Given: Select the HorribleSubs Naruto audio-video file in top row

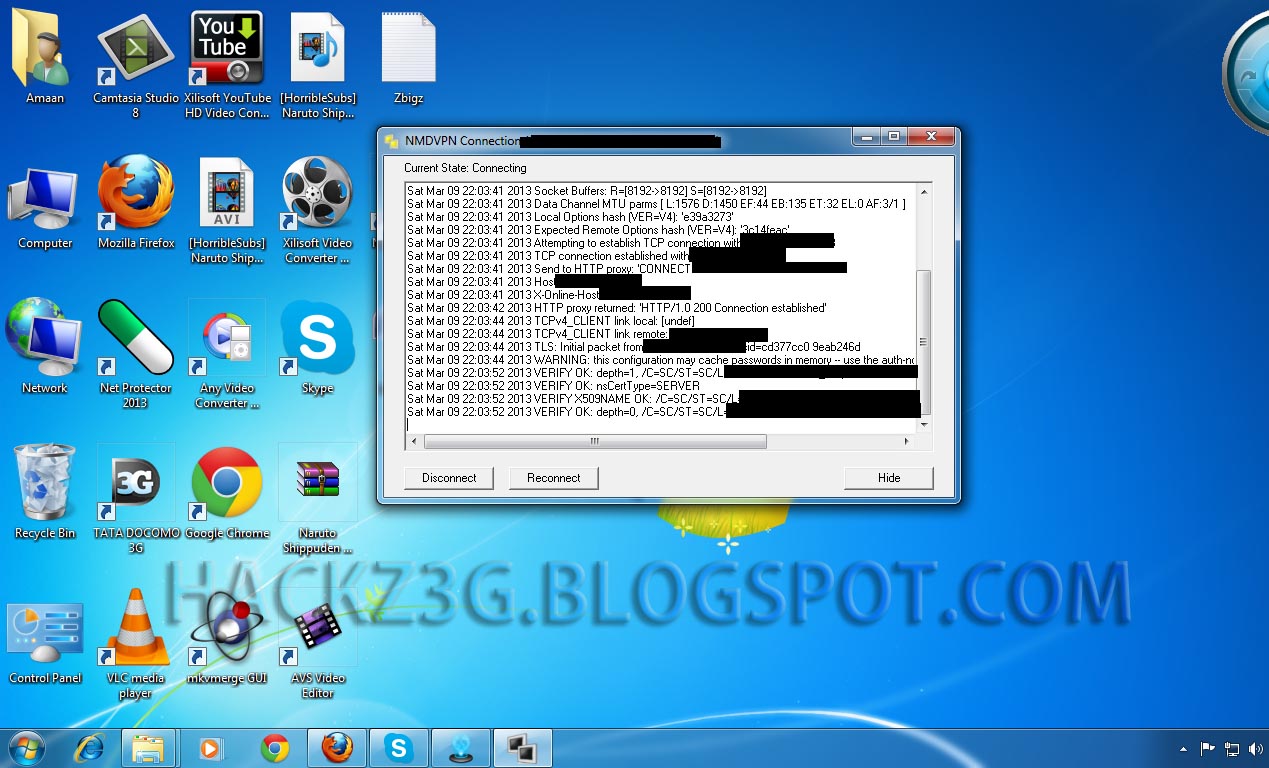Looking at the screenshot, I should click(318, 65).
